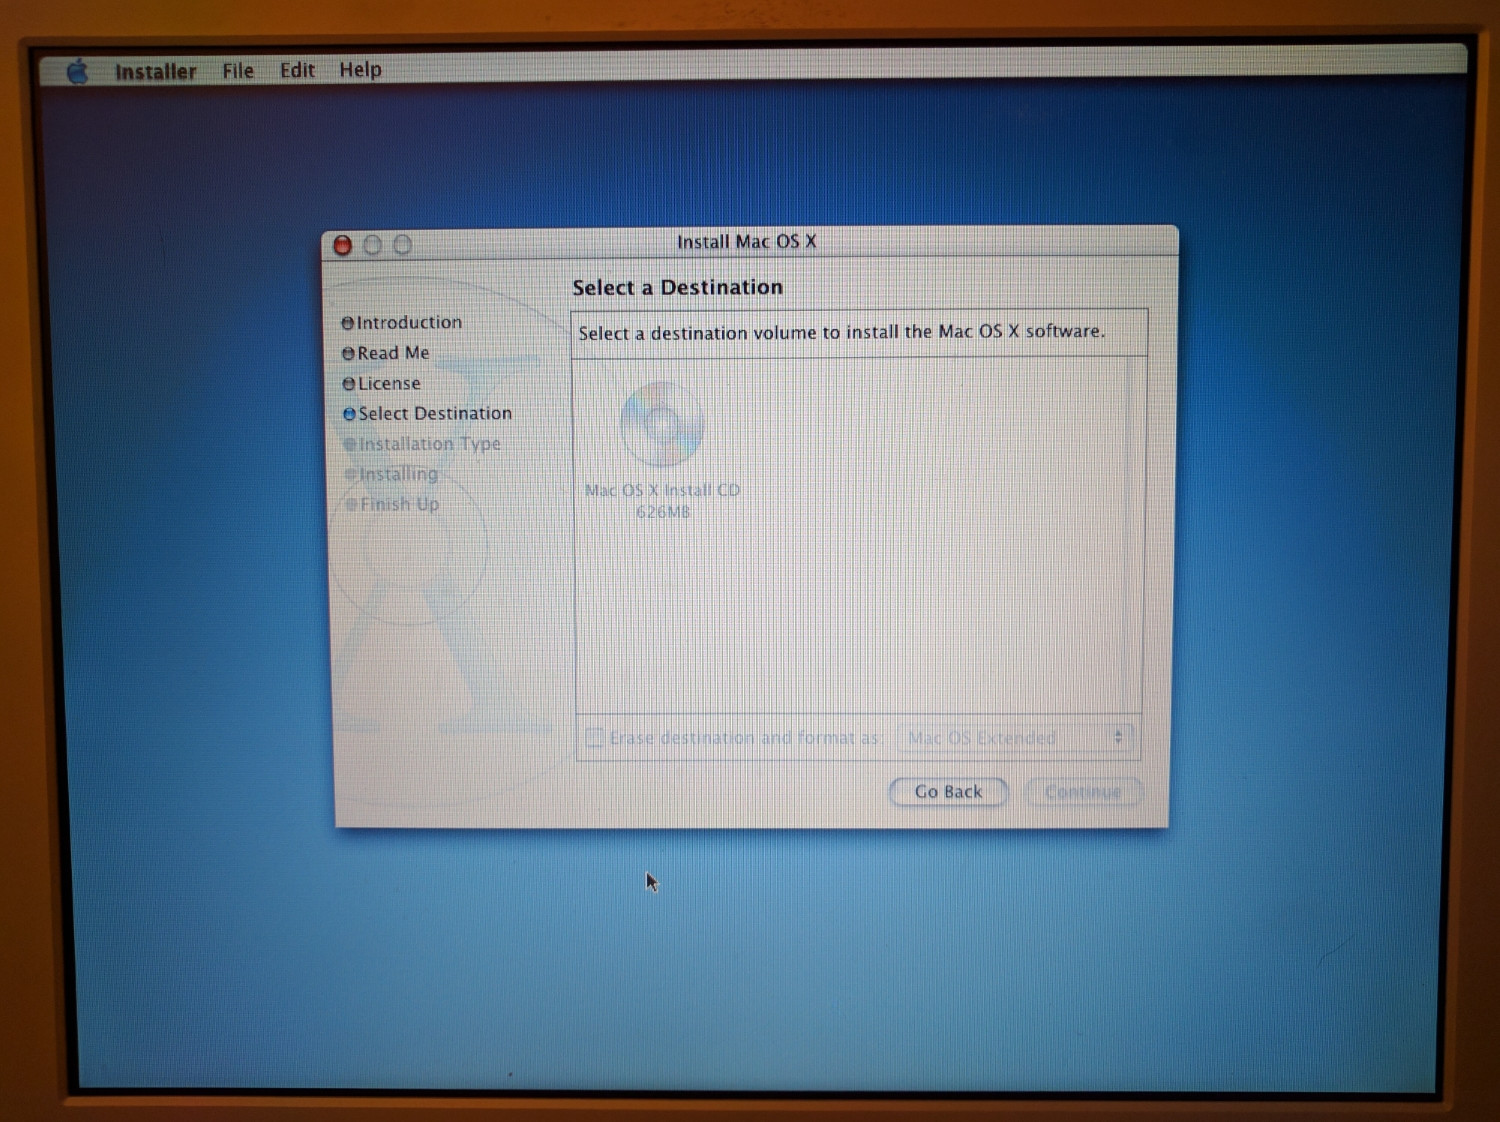Toggle Erase destination and format checkbox
The height and width of the screenshot is (1122, 1500).
[x=594, y=738]
